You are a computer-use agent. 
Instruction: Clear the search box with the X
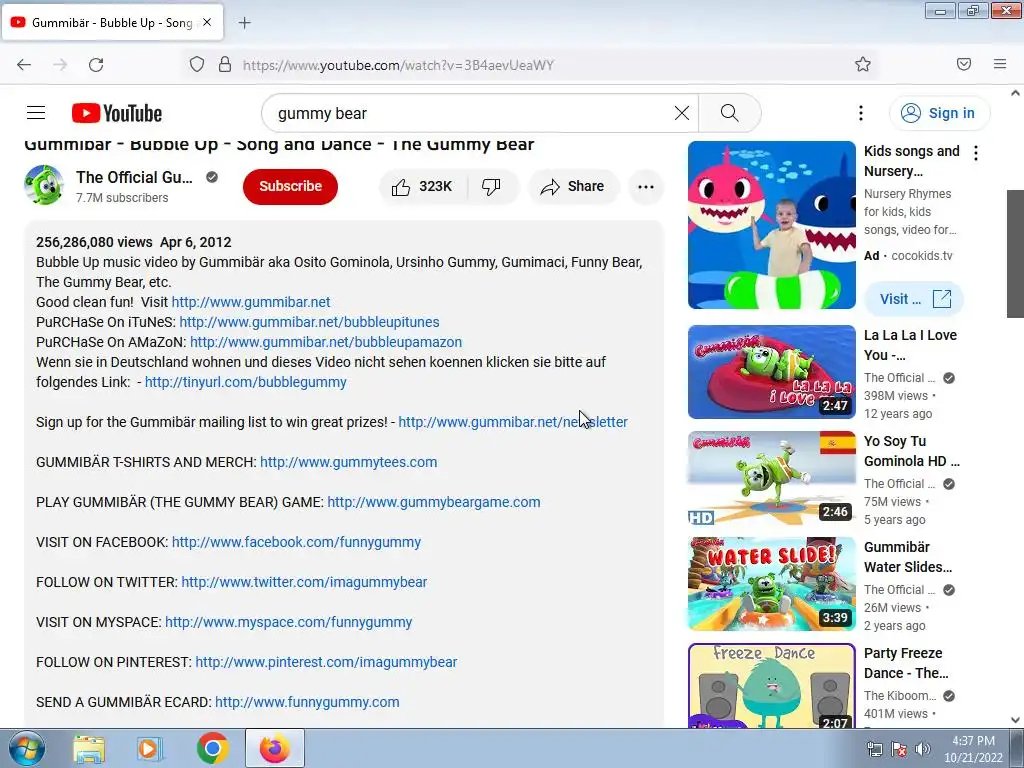click(x=682, y=113)
